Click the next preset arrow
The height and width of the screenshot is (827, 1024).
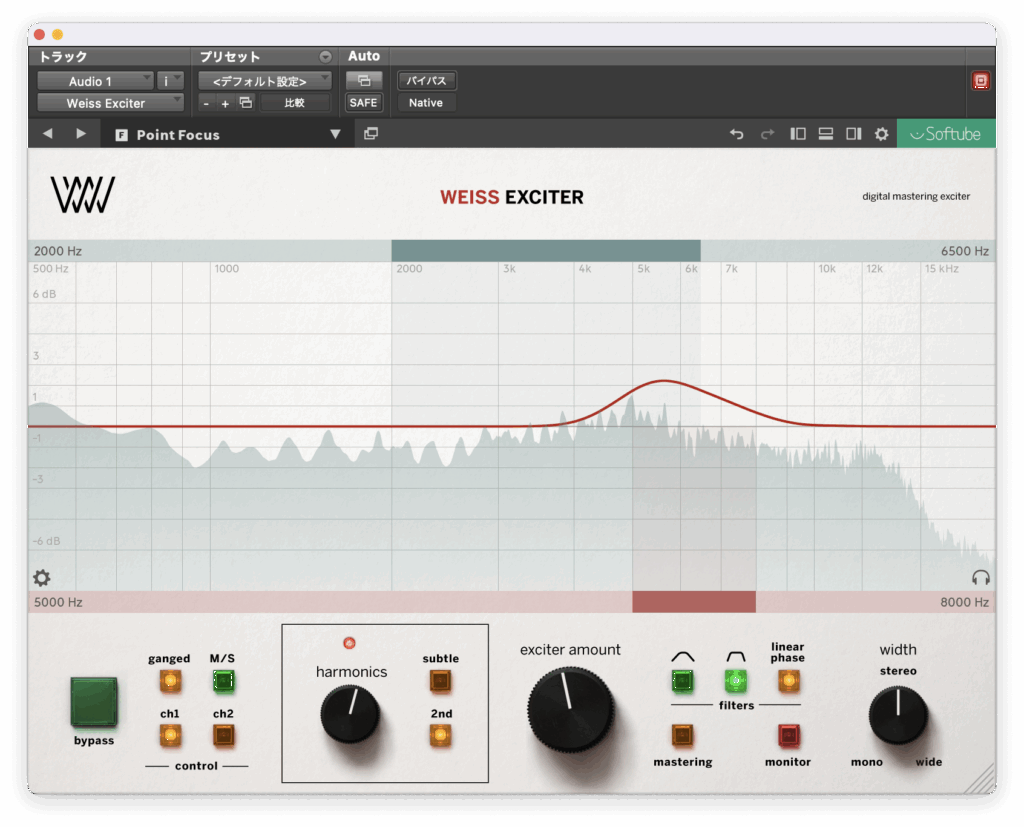tap(81, 134)
